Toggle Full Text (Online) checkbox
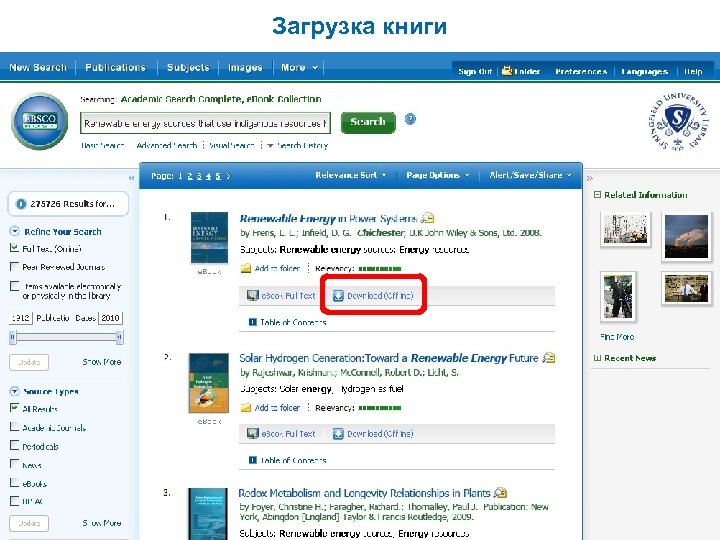 click(14, 248)
